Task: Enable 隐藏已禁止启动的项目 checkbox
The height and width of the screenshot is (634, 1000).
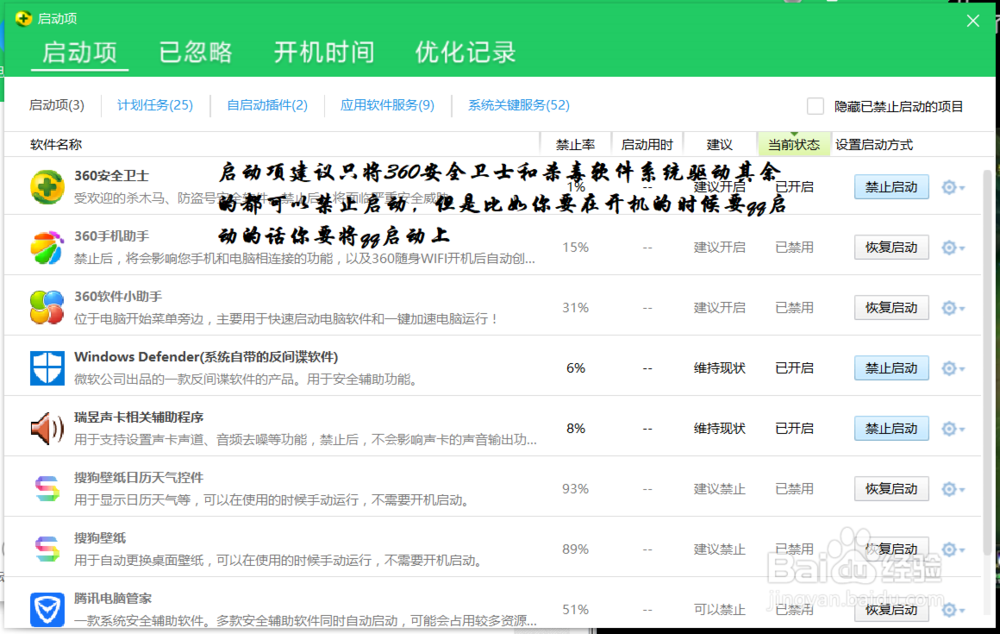Action: (x=816, y=106)
